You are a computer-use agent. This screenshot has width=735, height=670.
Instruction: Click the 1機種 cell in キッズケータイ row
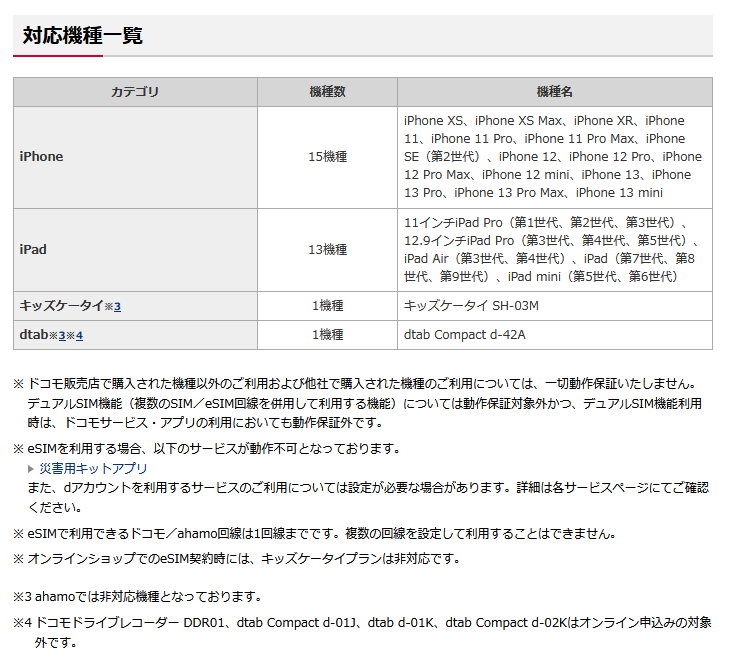coord(327,306)
